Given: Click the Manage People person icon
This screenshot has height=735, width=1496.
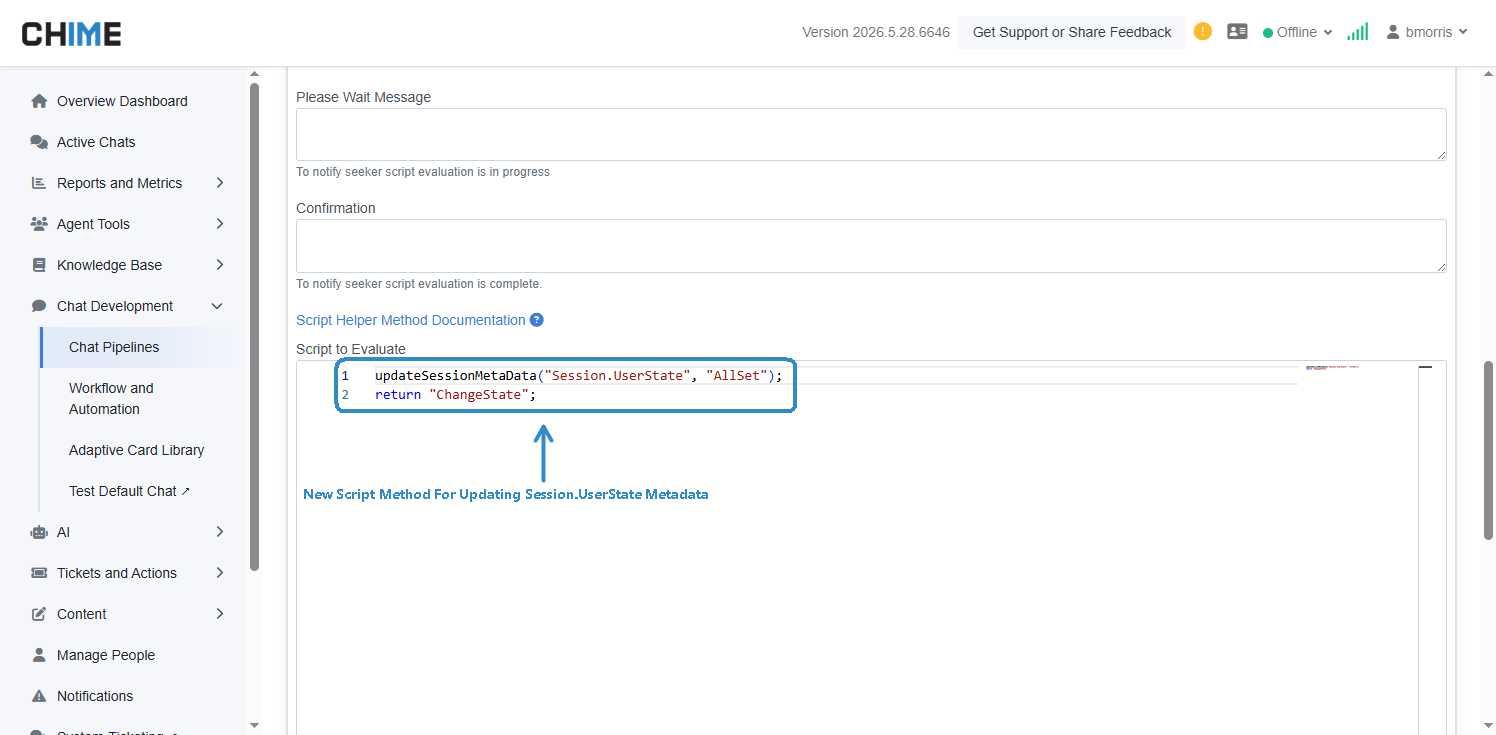Looking at the screenshot, I should [39, 655].
